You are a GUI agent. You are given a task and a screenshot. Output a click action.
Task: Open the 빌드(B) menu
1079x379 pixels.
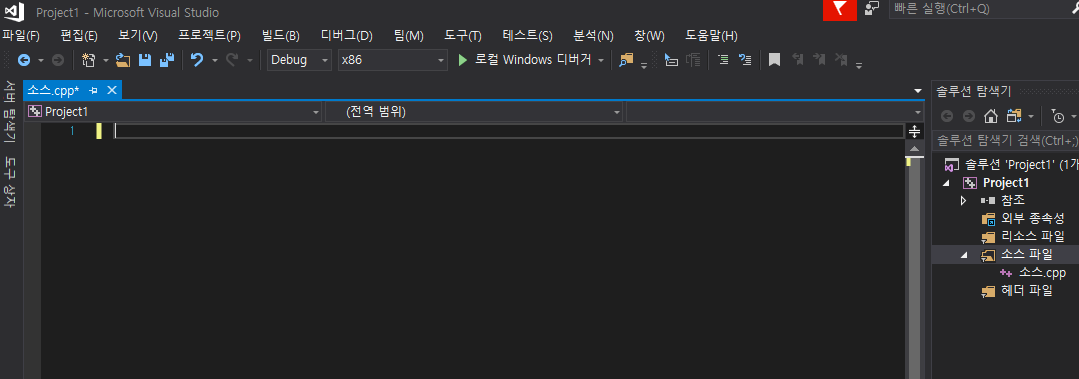[x=281, y=36]
